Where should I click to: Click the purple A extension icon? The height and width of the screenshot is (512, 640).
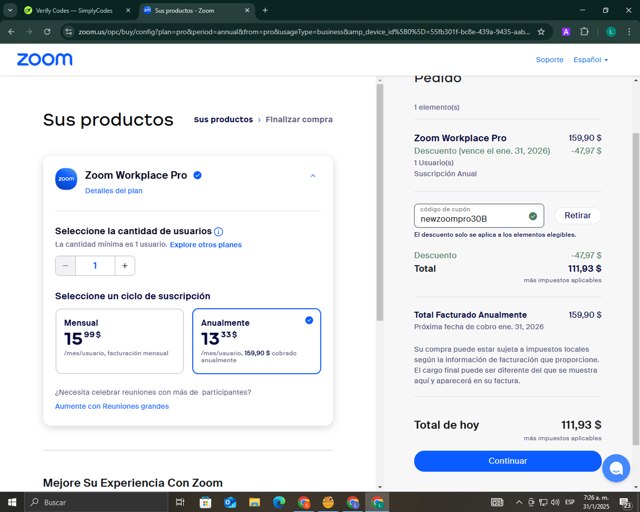(566, 31)
